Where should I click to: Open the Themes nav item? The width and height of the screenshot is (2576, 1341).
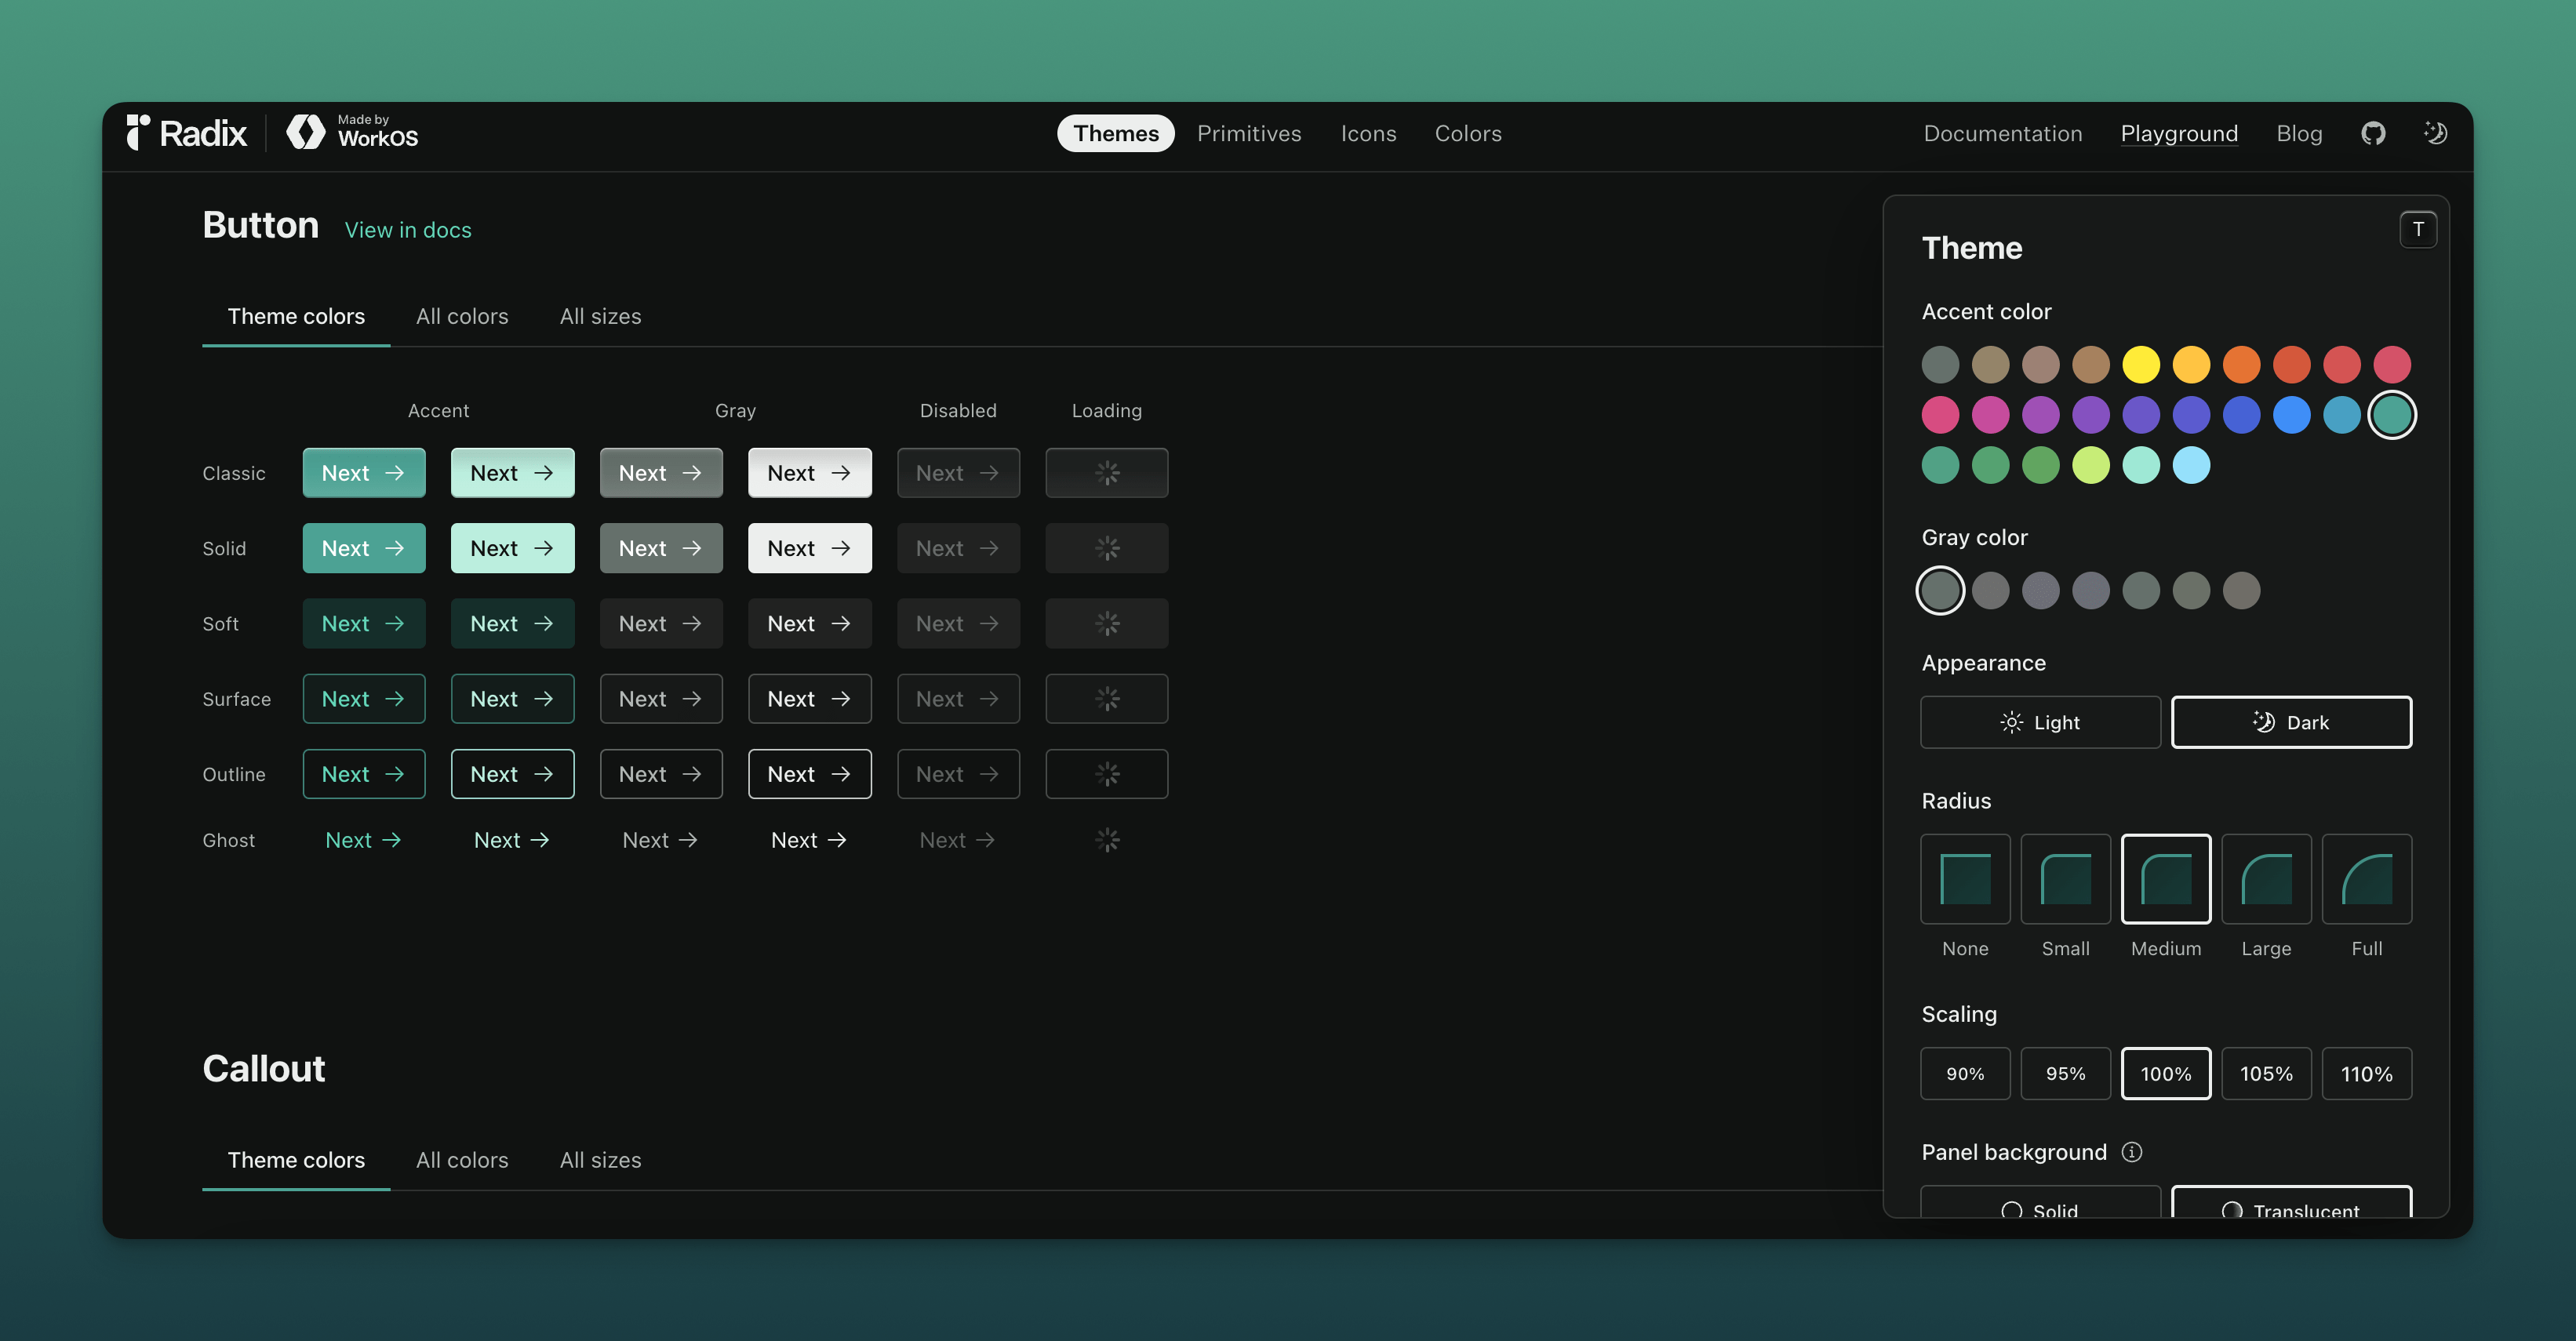[1116, 133]
